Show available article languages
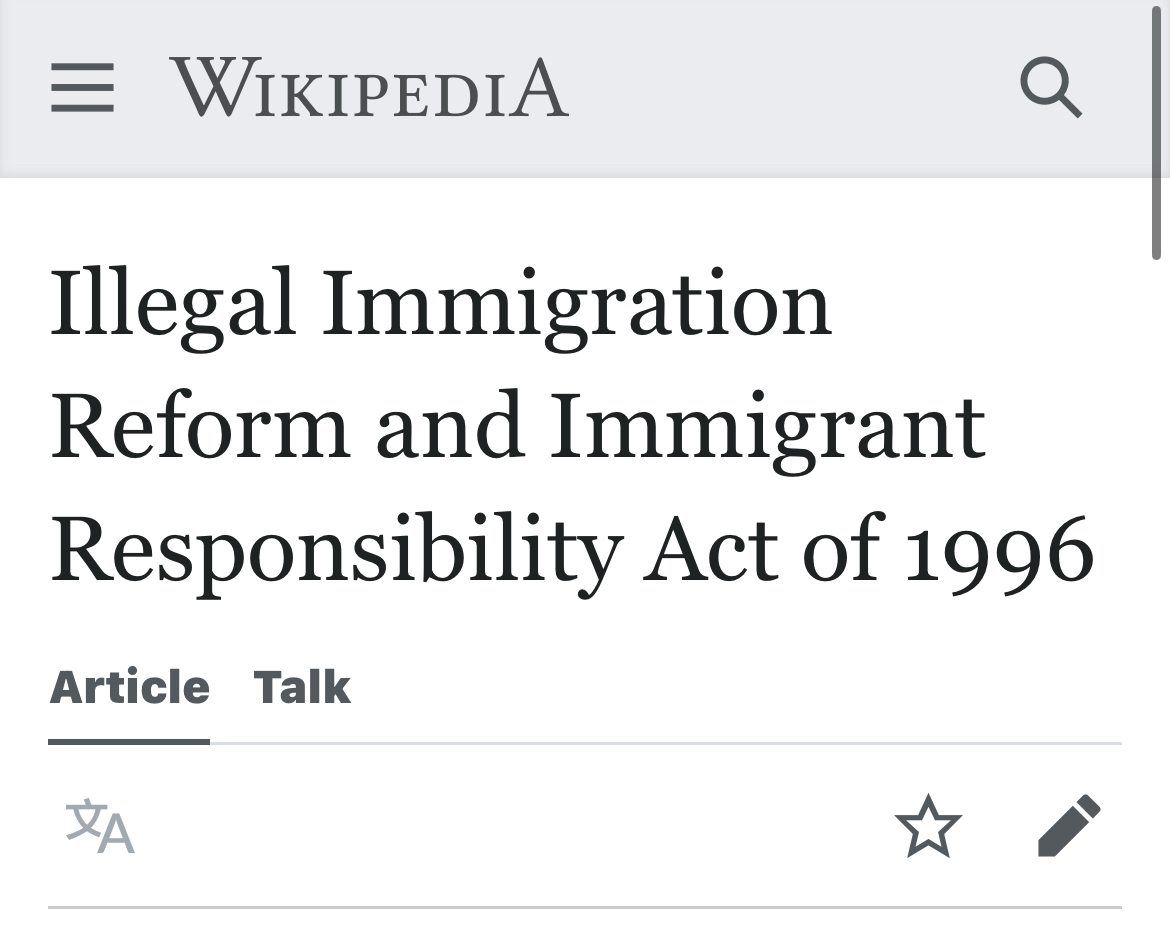Screen dimensions: 1170x950 click(x=99, y=826)
